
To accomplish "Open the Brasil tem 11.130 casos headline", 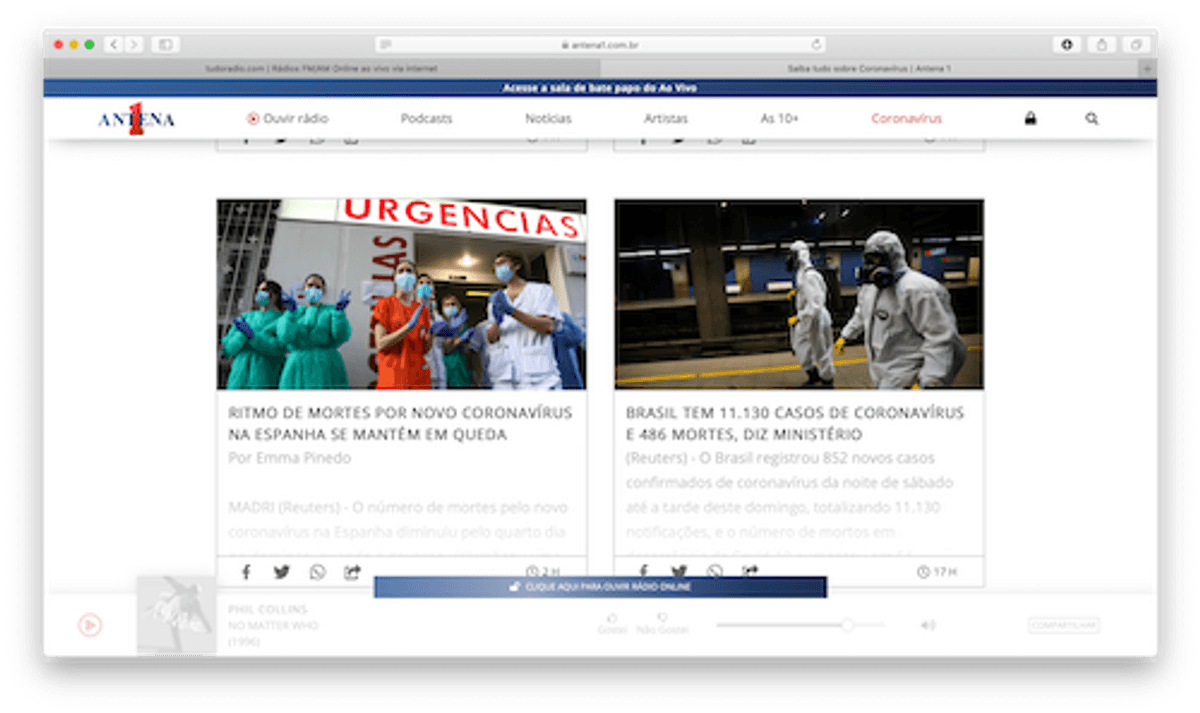I will pos(795,424).
